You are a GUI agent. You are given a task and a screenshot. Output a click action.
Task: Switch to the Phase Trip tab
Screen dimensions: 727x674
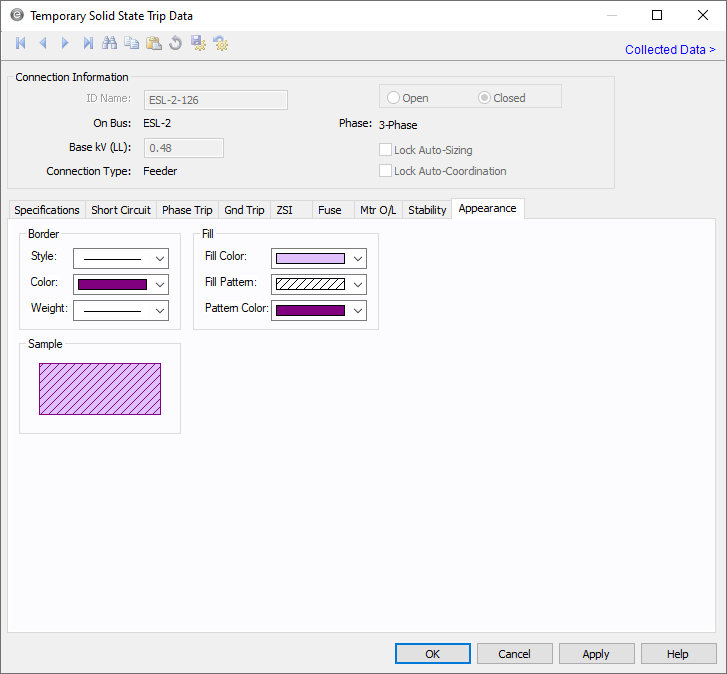point(187,210)
